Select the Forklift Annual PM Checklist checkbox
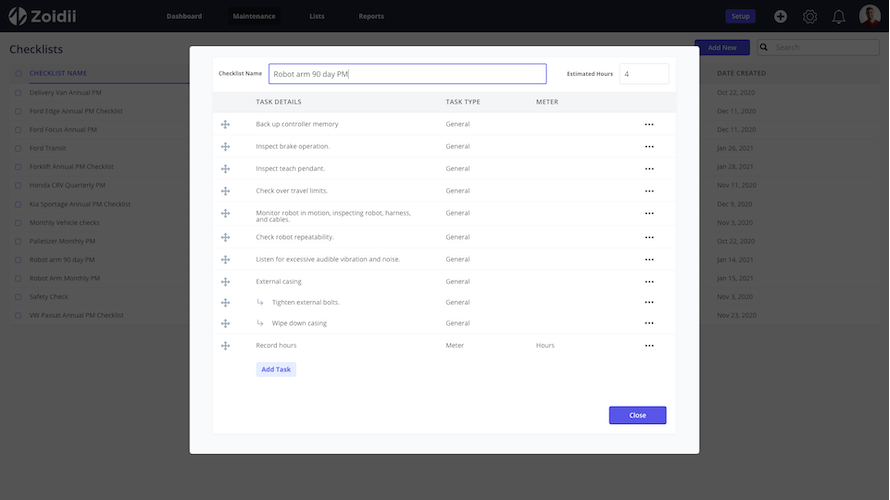This screenshot has height=500, width=890. 18,166
